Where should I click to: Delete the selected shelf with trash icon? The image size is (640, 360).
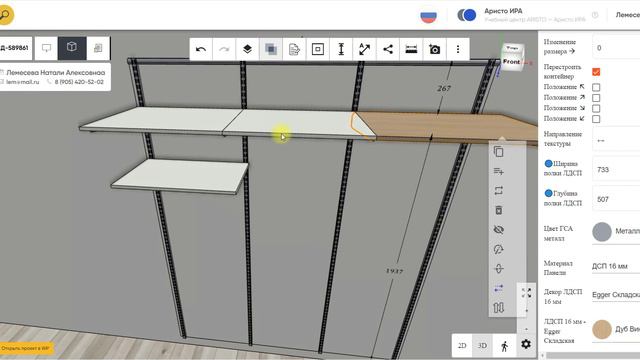[x=498, y=210]
